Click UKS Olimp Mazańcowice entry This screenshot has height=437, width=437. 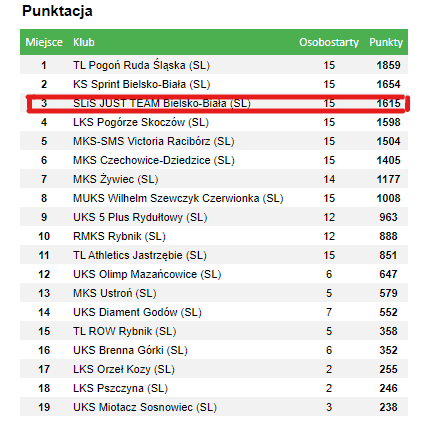pyautogui.click(x=147, y=274)
